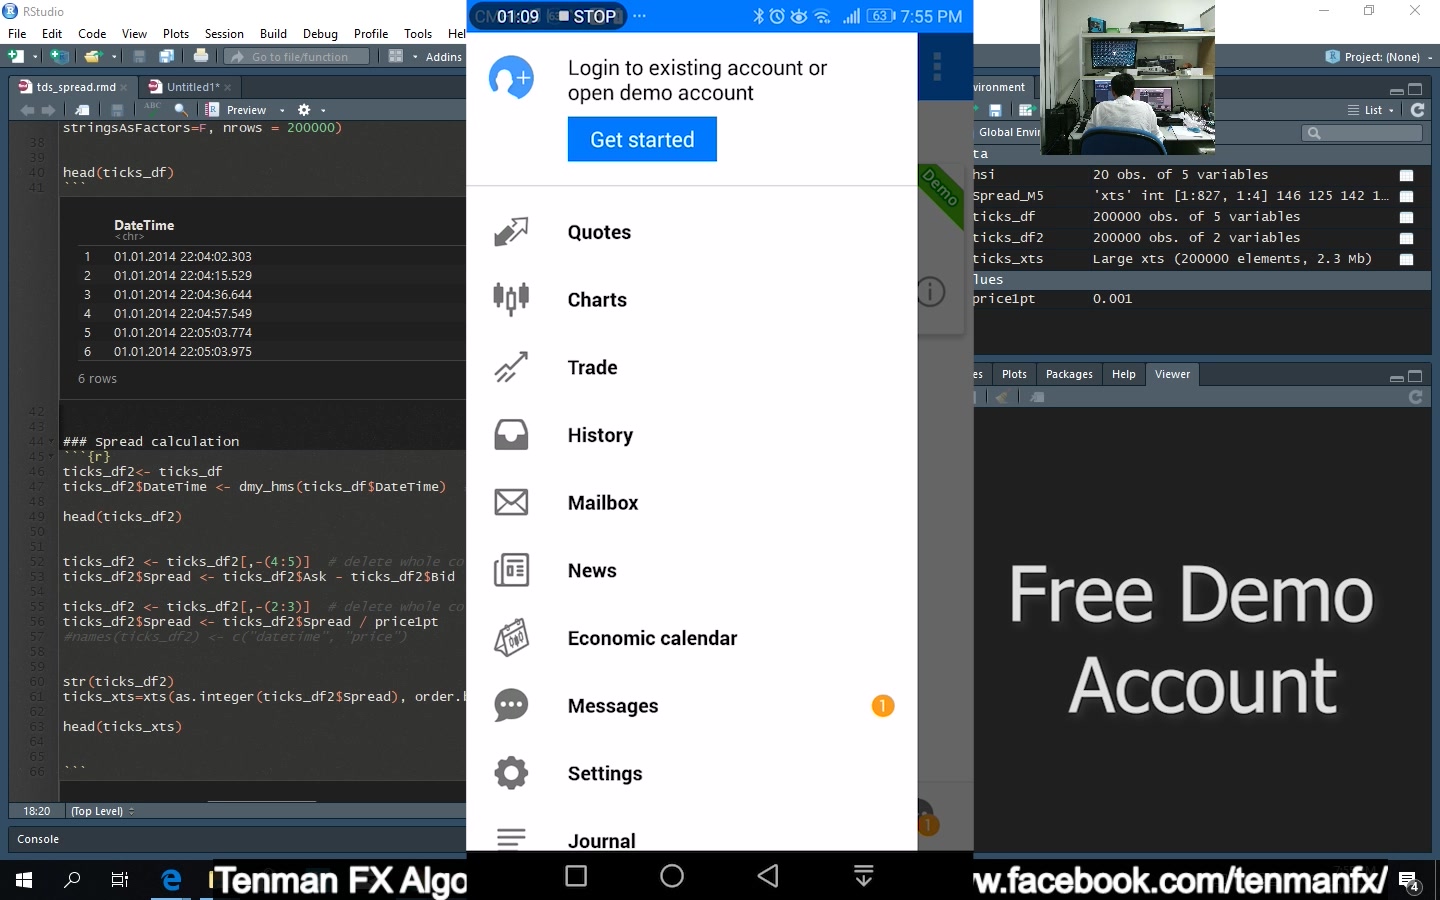1440x900 pixels.
Task: Open the Global Environment dropdown
Action: point(1009,132)
